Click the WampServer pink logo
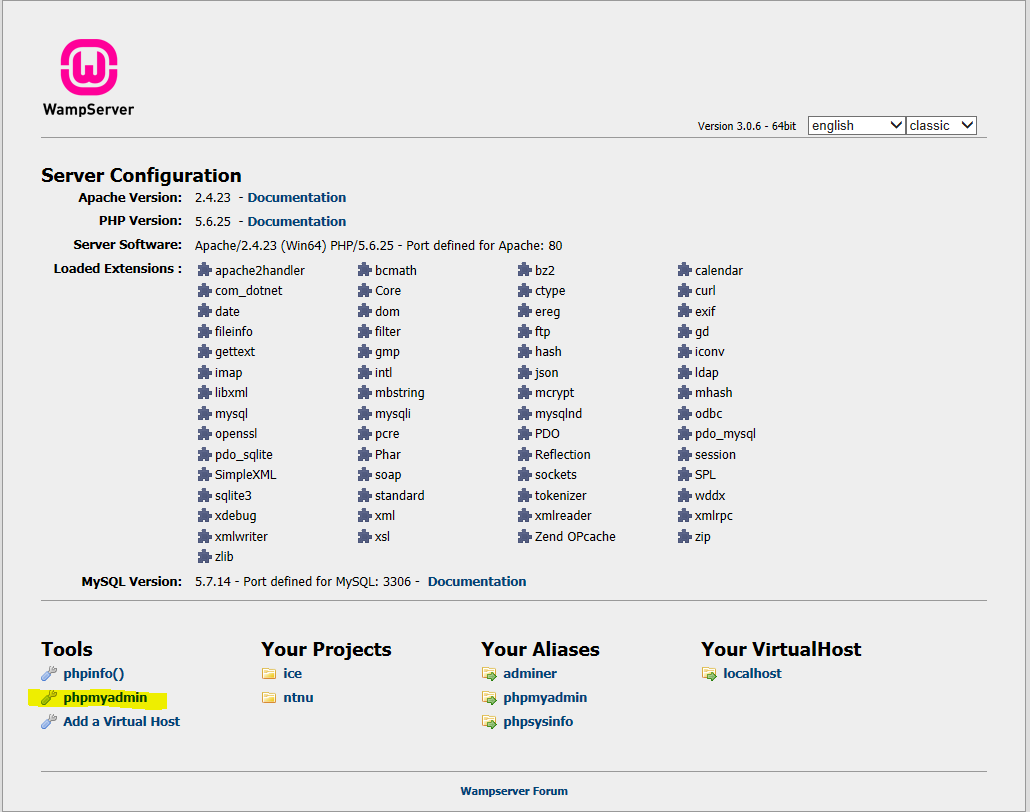Image resolution: width=1030 pixels, height=812 pixels. point(89,67)
